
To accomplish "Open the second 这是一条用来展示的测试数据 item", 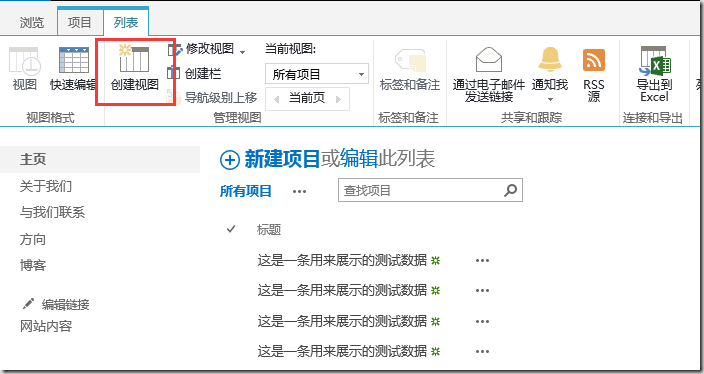I will [342, 290].
